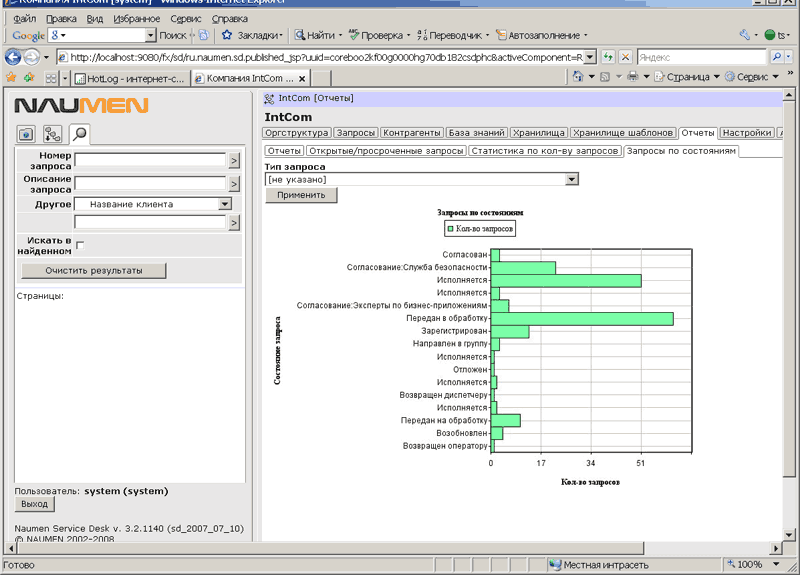Open the Открытые/просроченные запросы subtab
Image resolution: width=800 pixels, height=575 pixels.
[386, 151]
